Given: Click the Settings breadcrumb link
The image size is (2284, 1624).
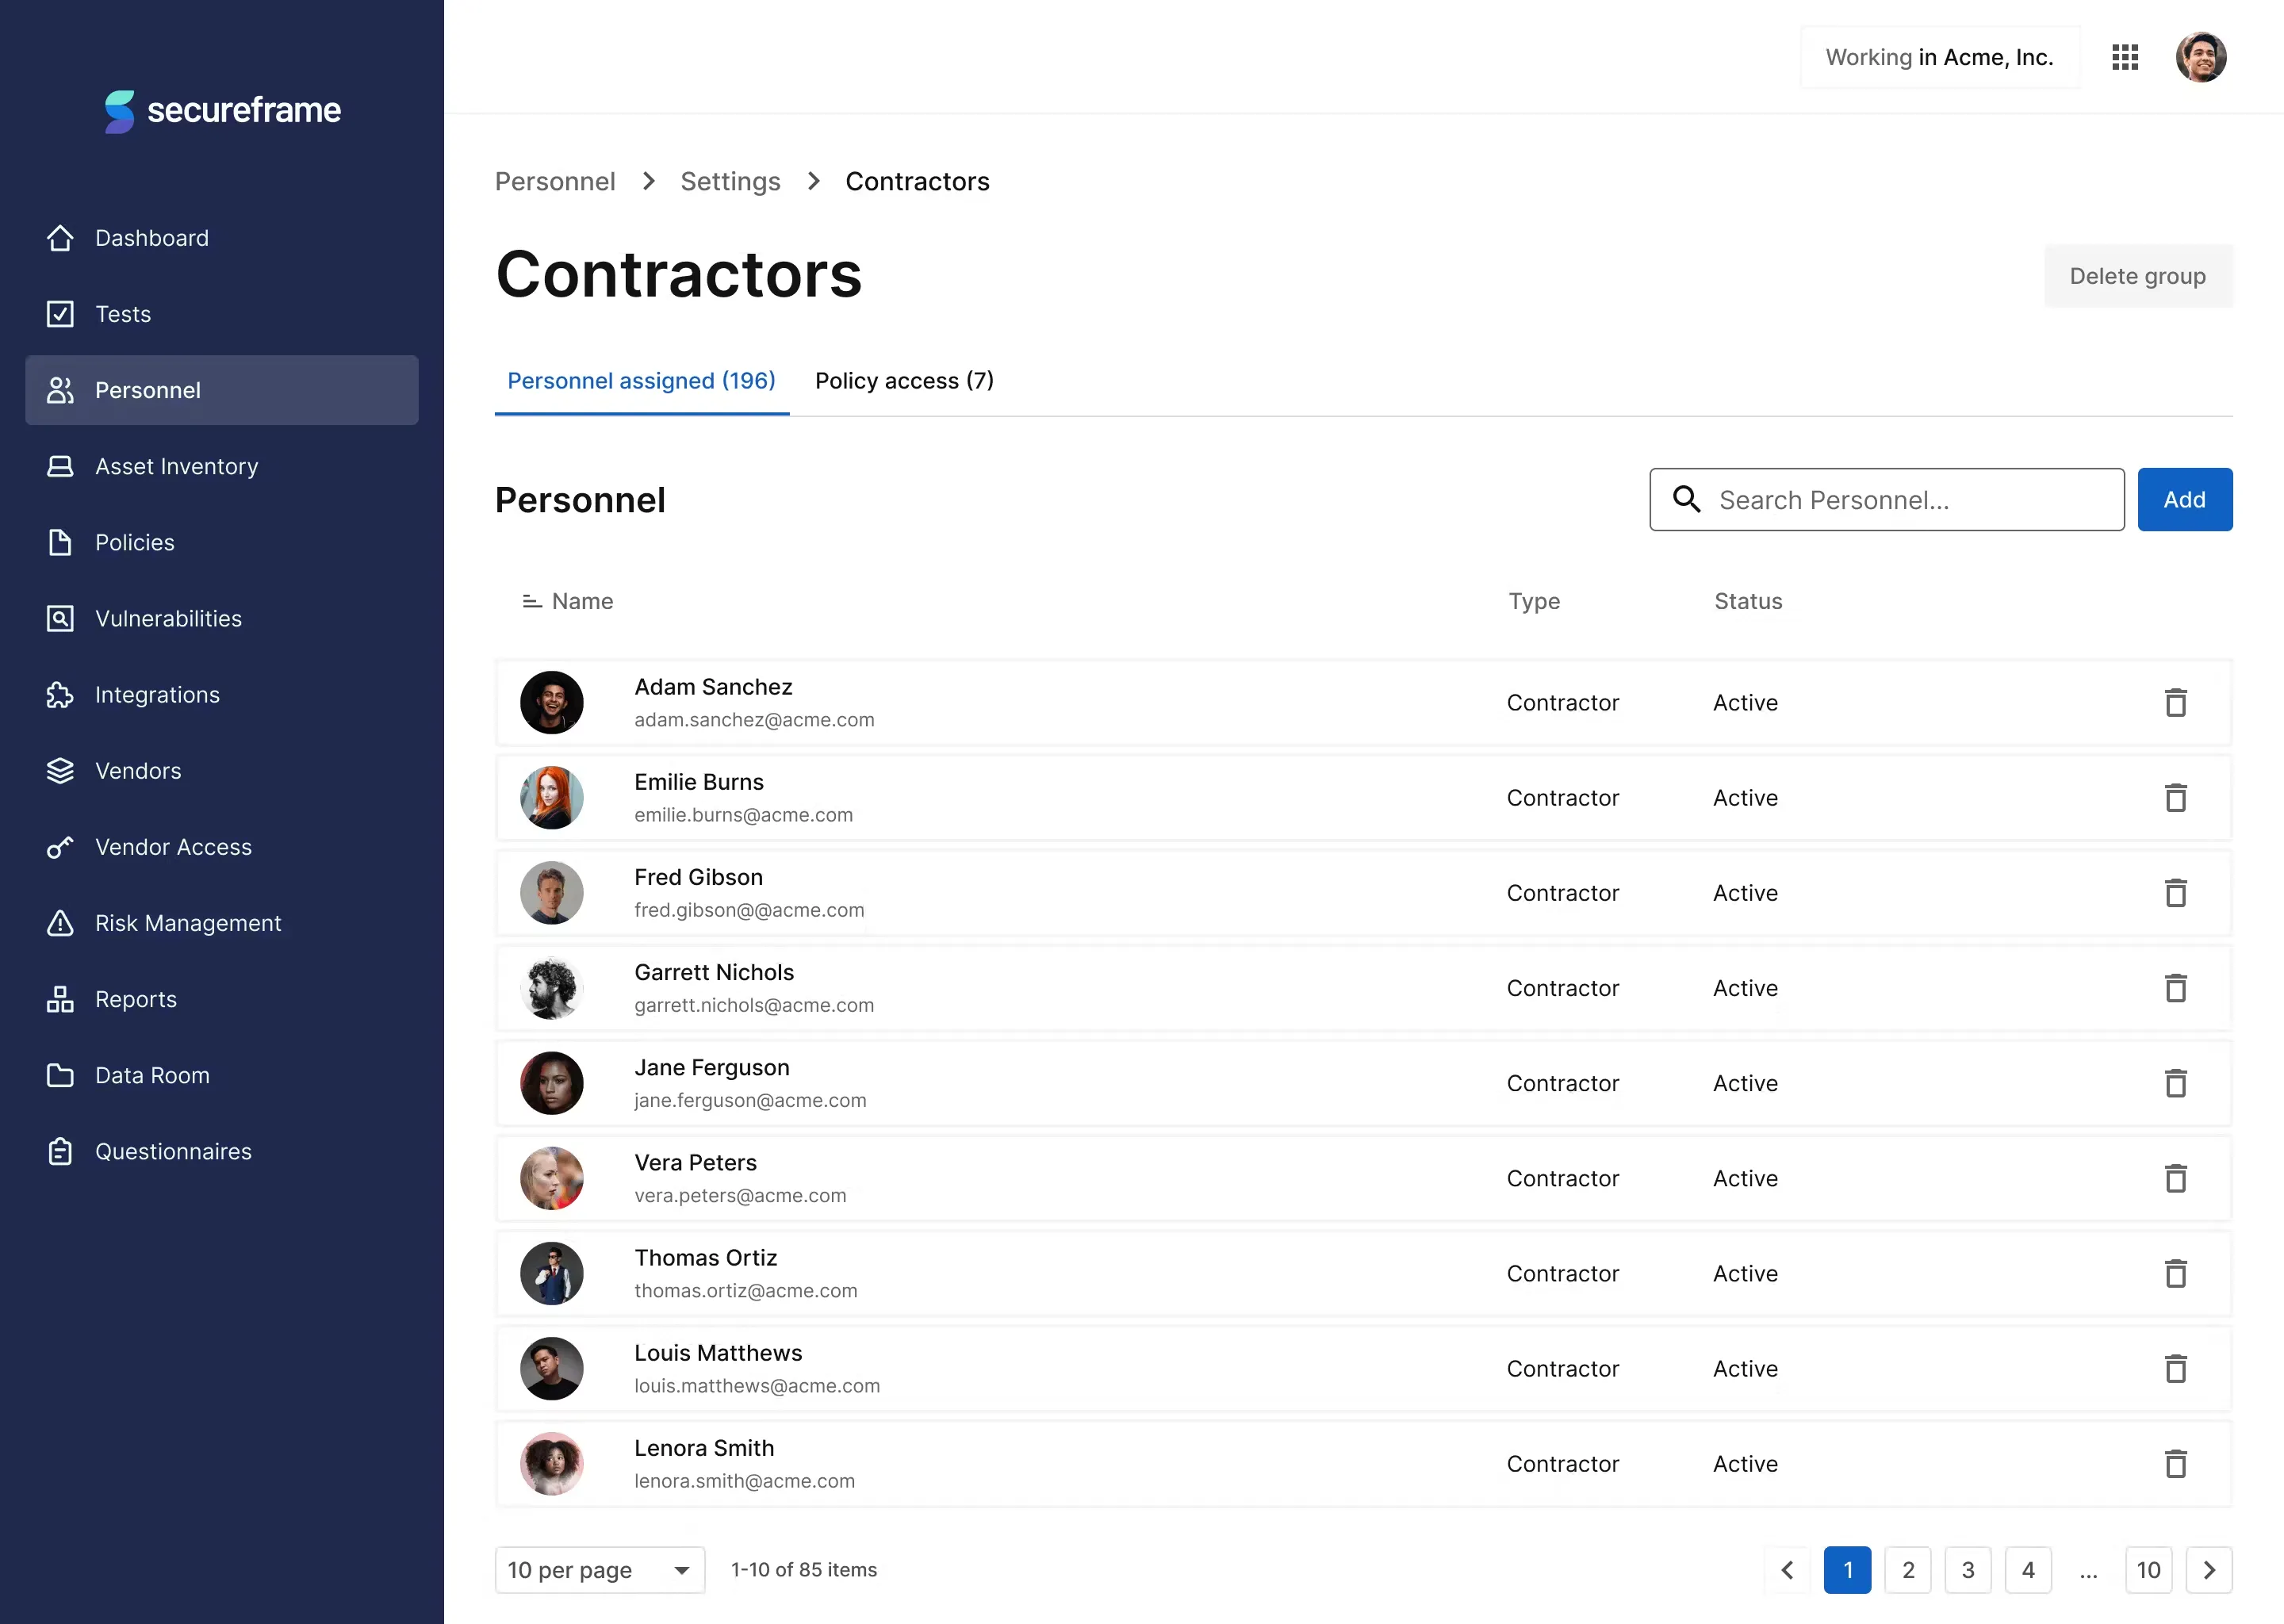Looking at the screenshot, I should [x=730, y=182].
